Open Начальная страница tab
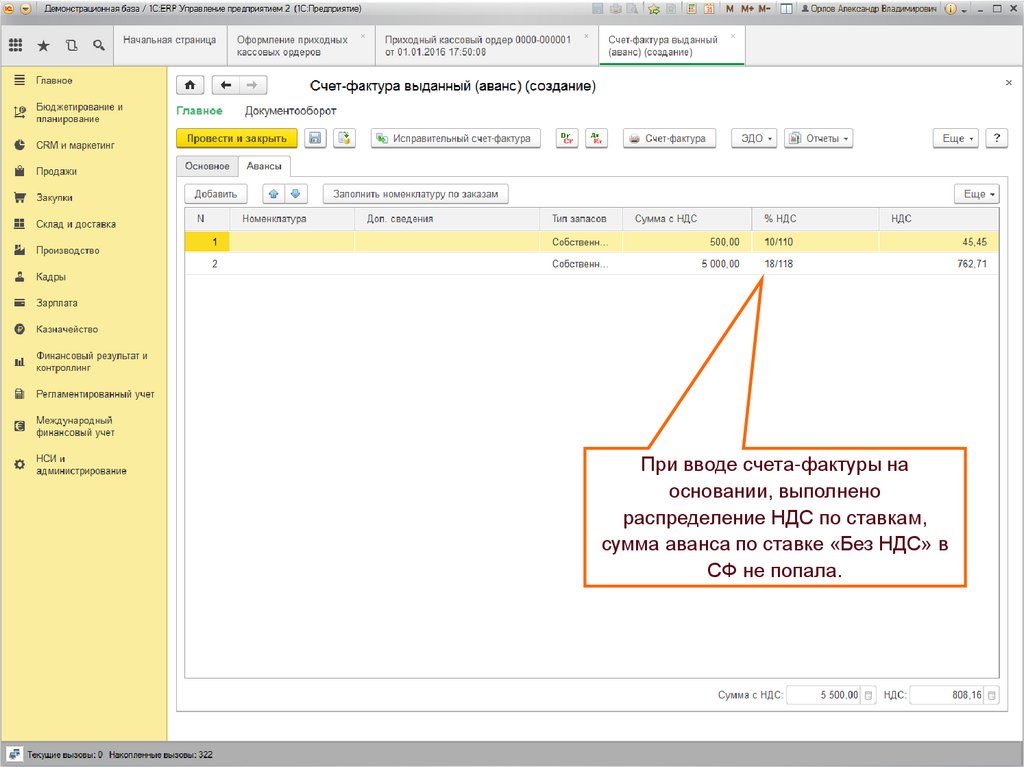 click(x=169, y=40)
